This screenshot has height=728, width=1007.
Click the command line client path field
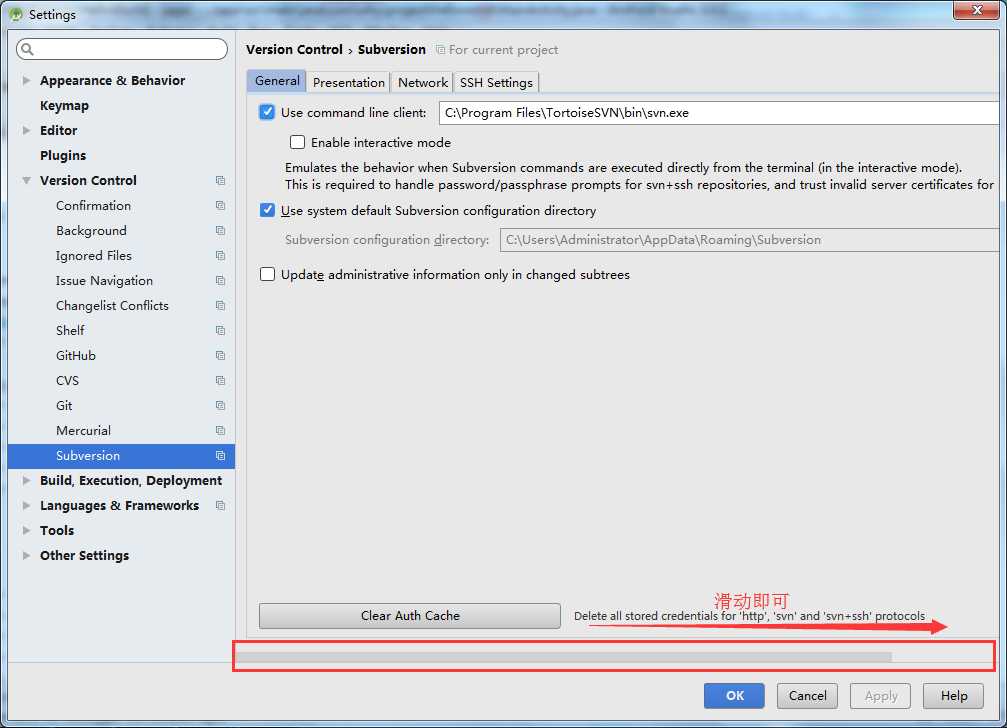(719, 113)
